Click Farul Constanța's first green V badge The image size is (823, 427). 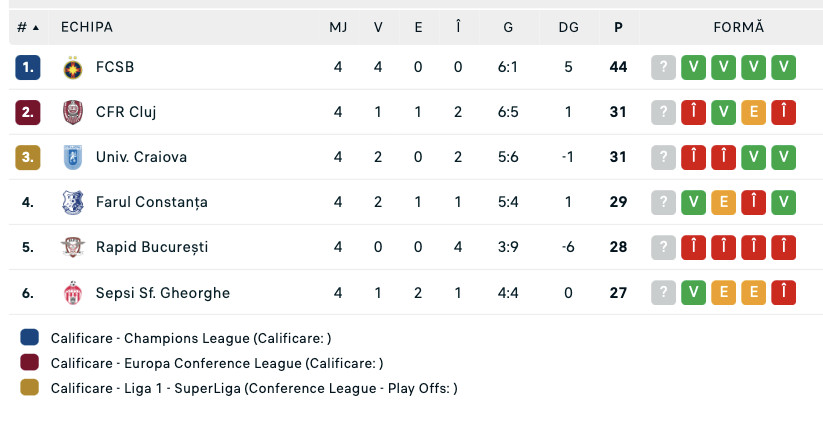coord(694,202)
